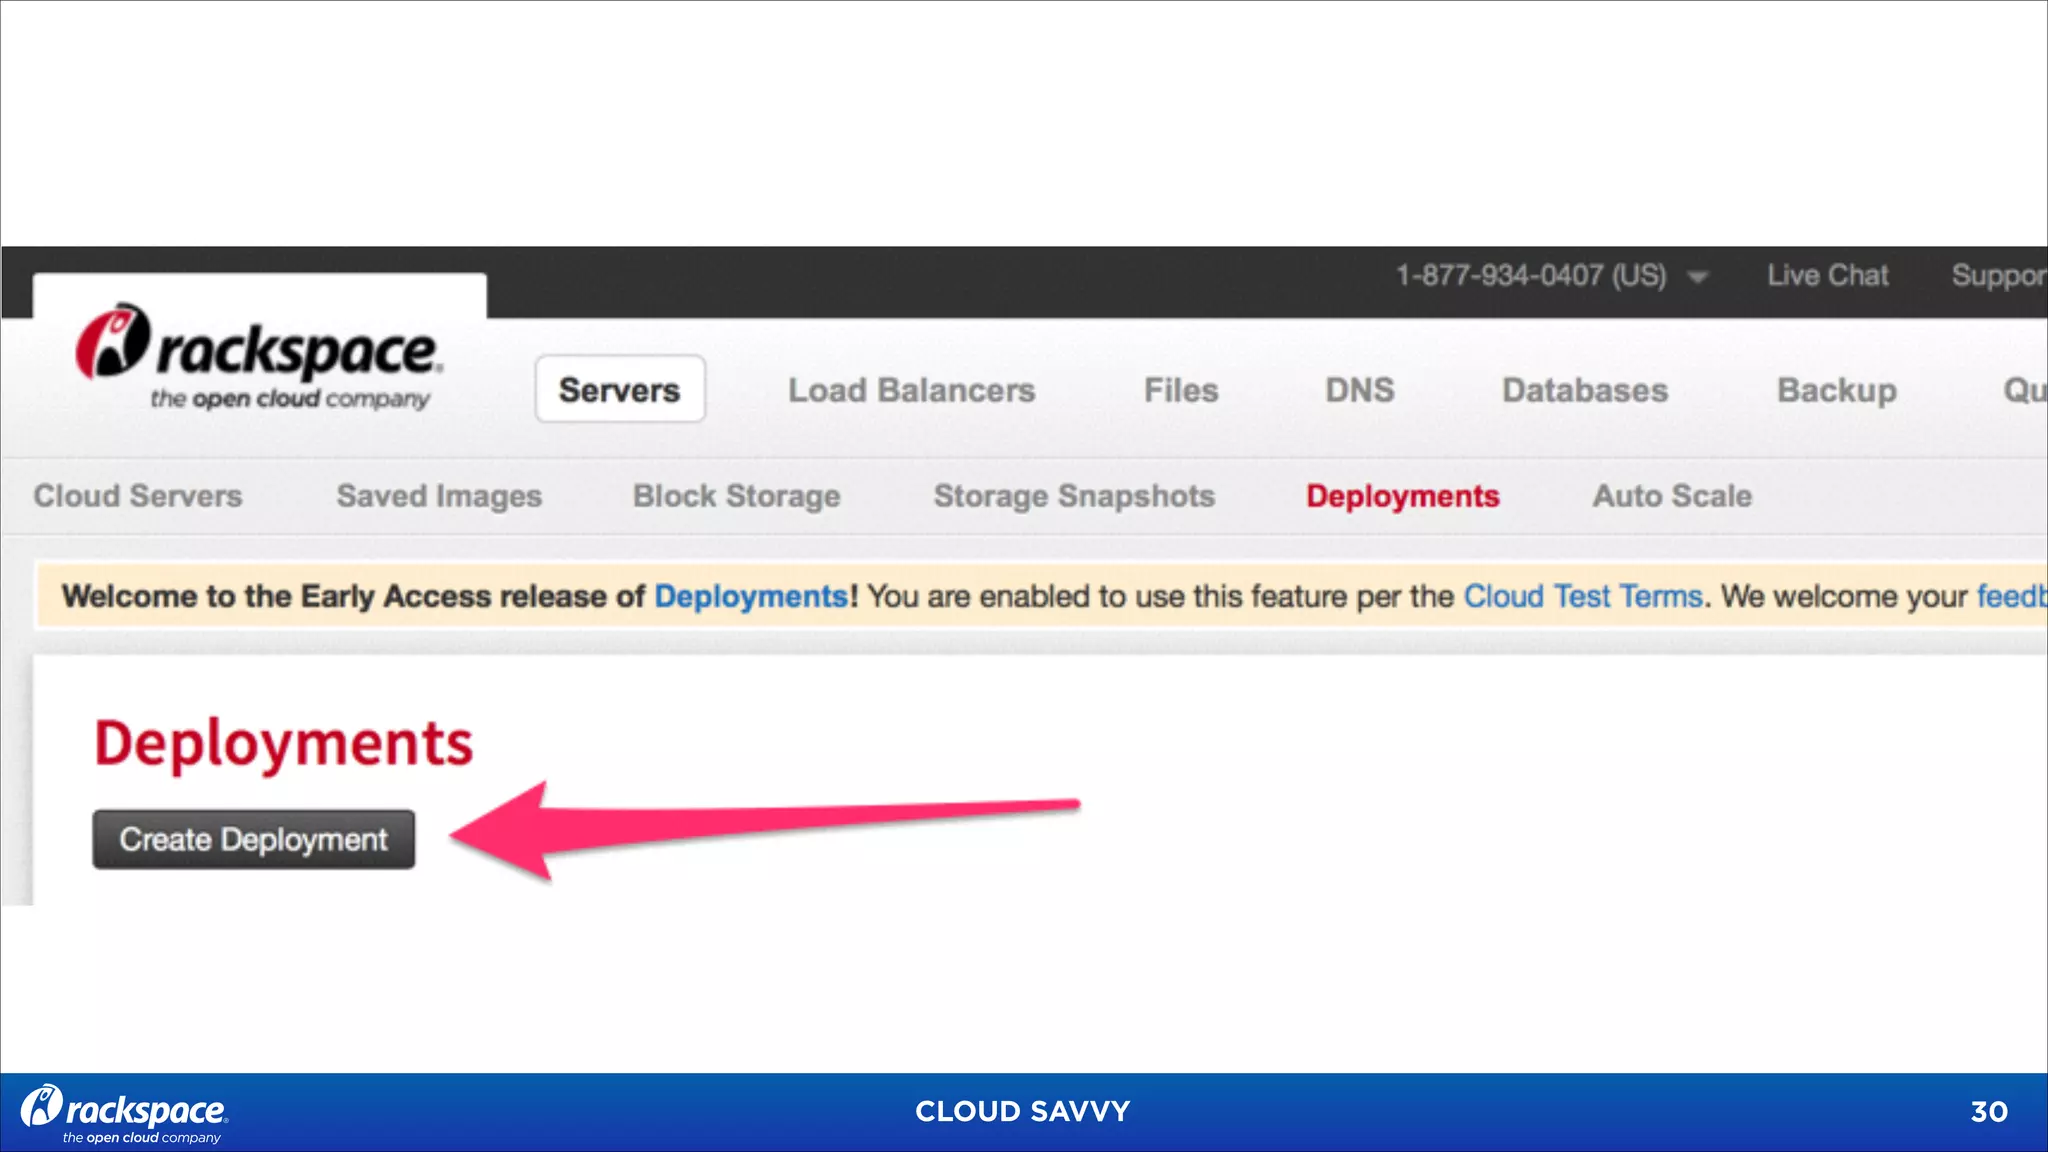Click the CLOUD SAVVY footer text
The width and height of the screenshot is (2048, 1152).
(1022, 1111)
